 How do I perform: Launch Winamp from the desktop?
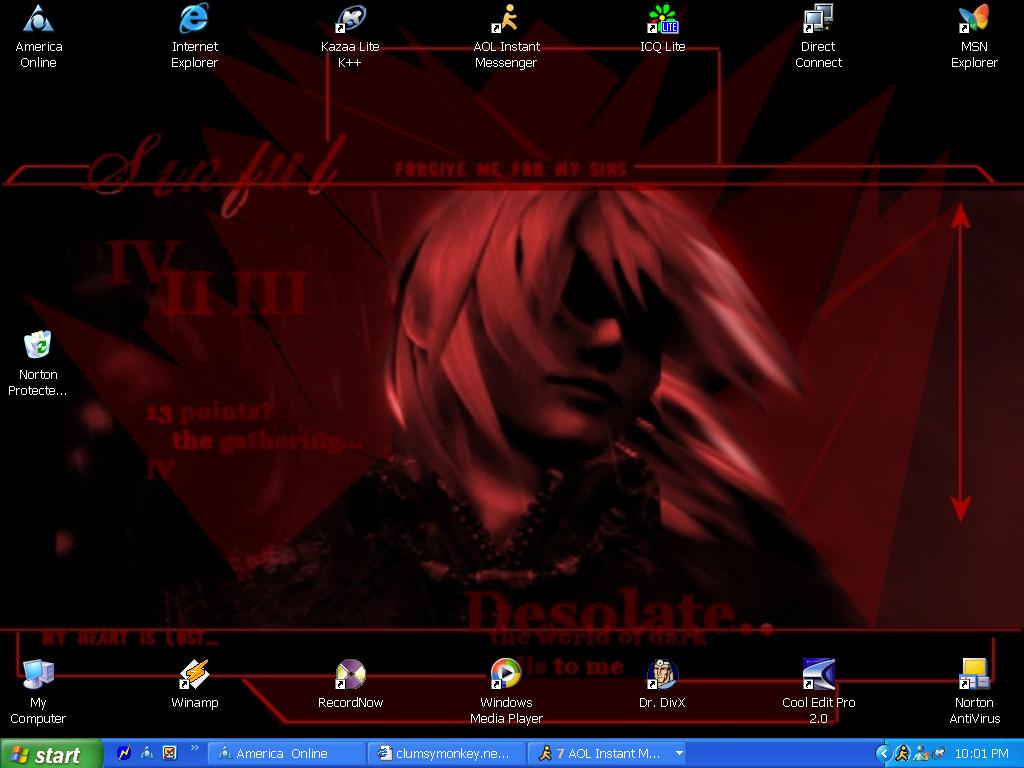(194, 676)
